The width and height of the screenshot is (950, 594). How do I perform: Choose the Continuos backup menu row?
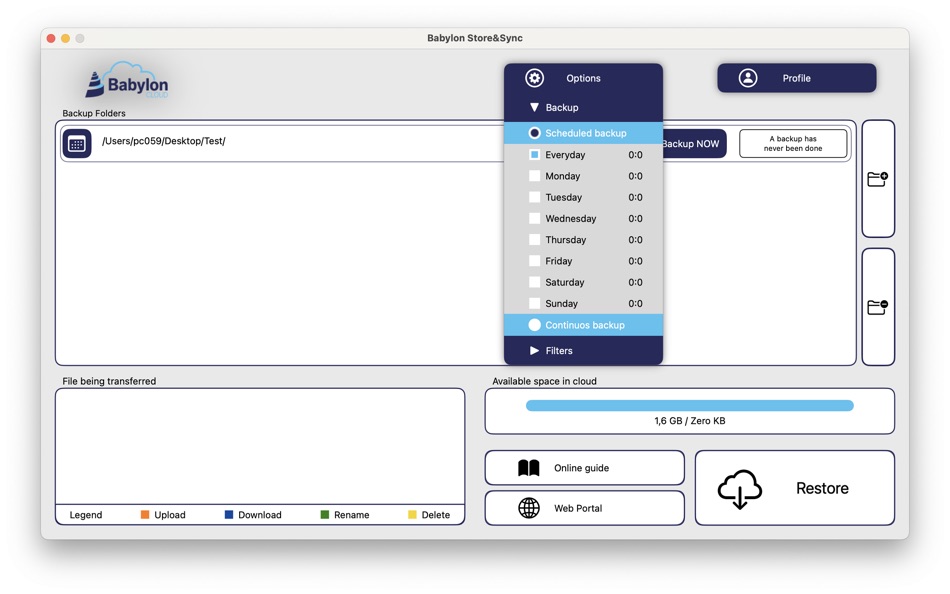(583, 325)
